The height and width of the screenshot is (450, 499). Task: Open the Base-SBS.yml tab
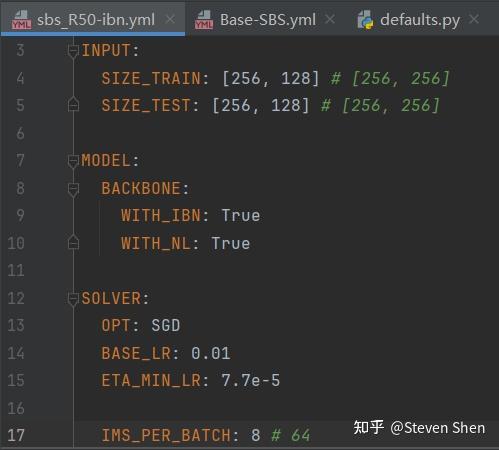pos(268,20)
